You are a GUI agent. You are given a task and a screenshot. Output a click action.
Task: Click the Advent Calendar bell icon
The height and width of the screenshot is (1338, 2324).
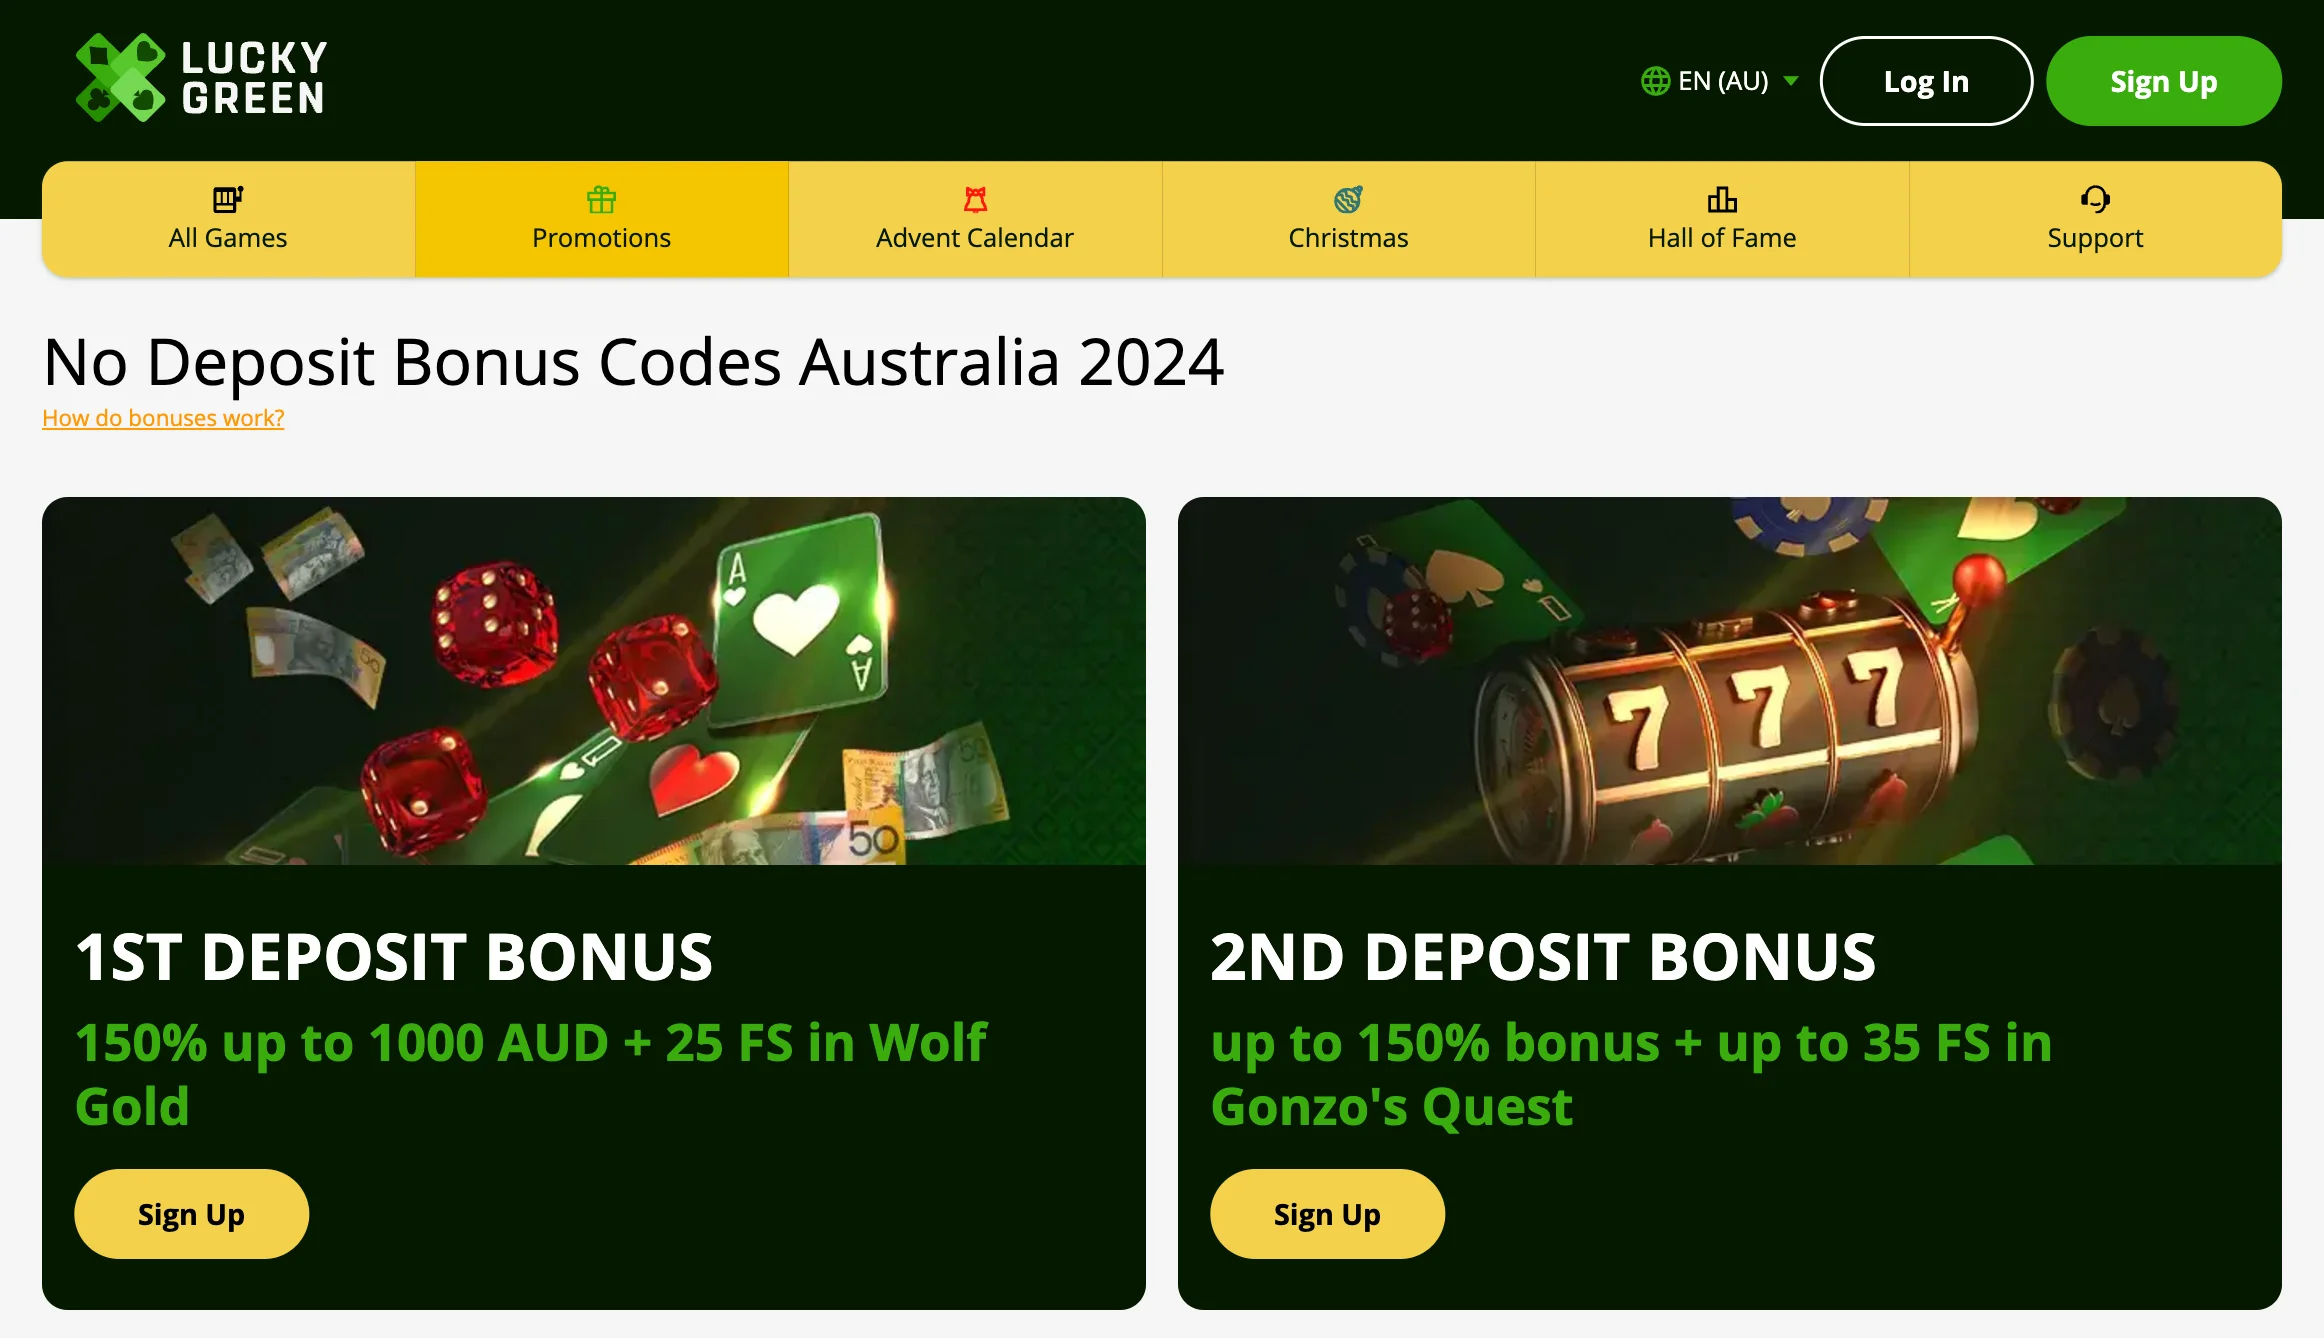click(x=975, y=199)
